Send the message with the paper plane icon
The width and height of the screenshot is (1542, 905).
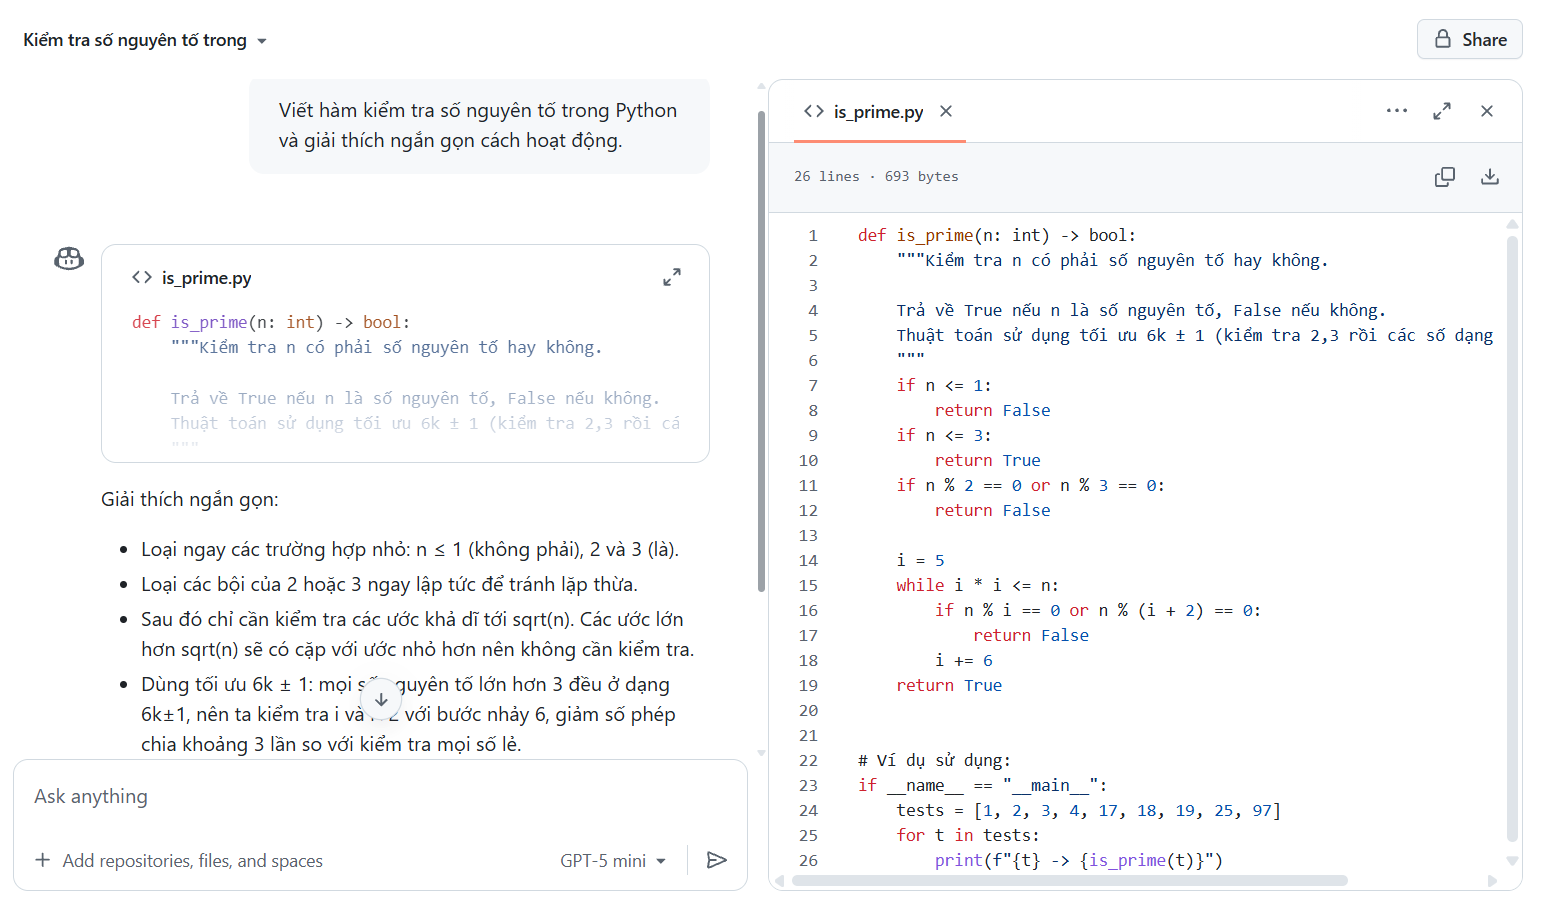pos(718,860)
